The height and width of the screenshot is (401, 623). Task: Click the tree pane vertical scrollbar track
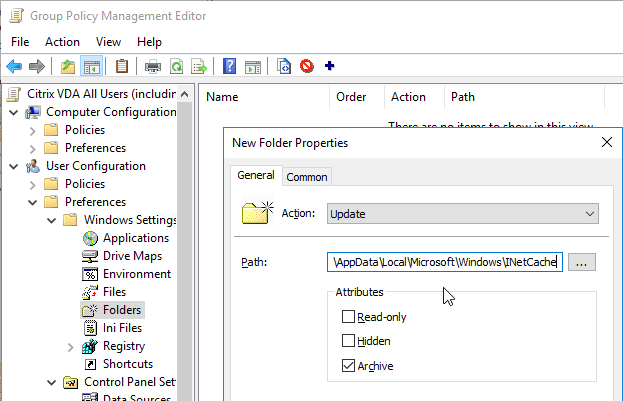click(184, 250)
